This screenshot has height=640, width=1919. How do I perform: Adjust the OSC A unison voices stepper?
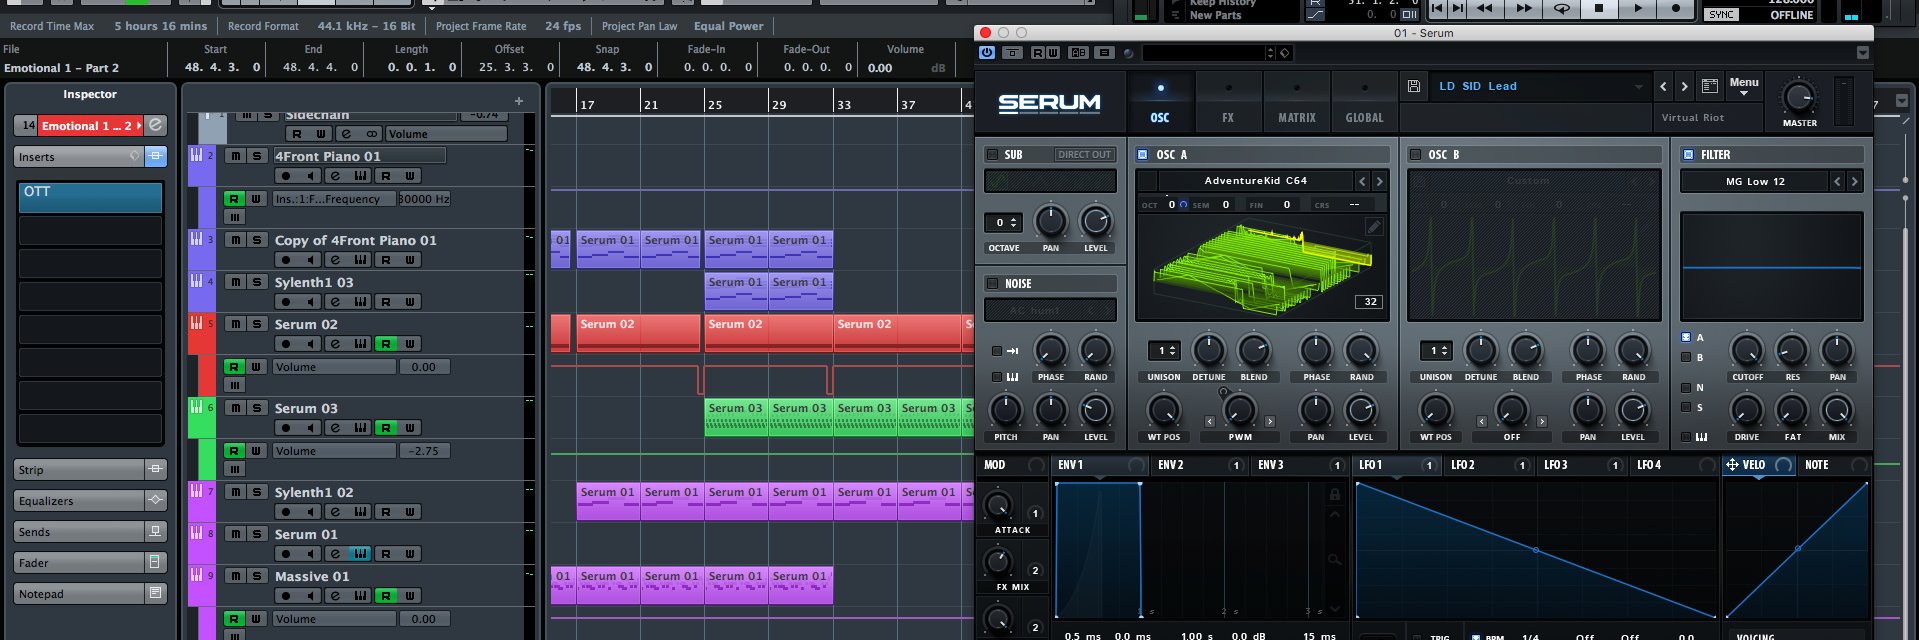pos(1165,351)
